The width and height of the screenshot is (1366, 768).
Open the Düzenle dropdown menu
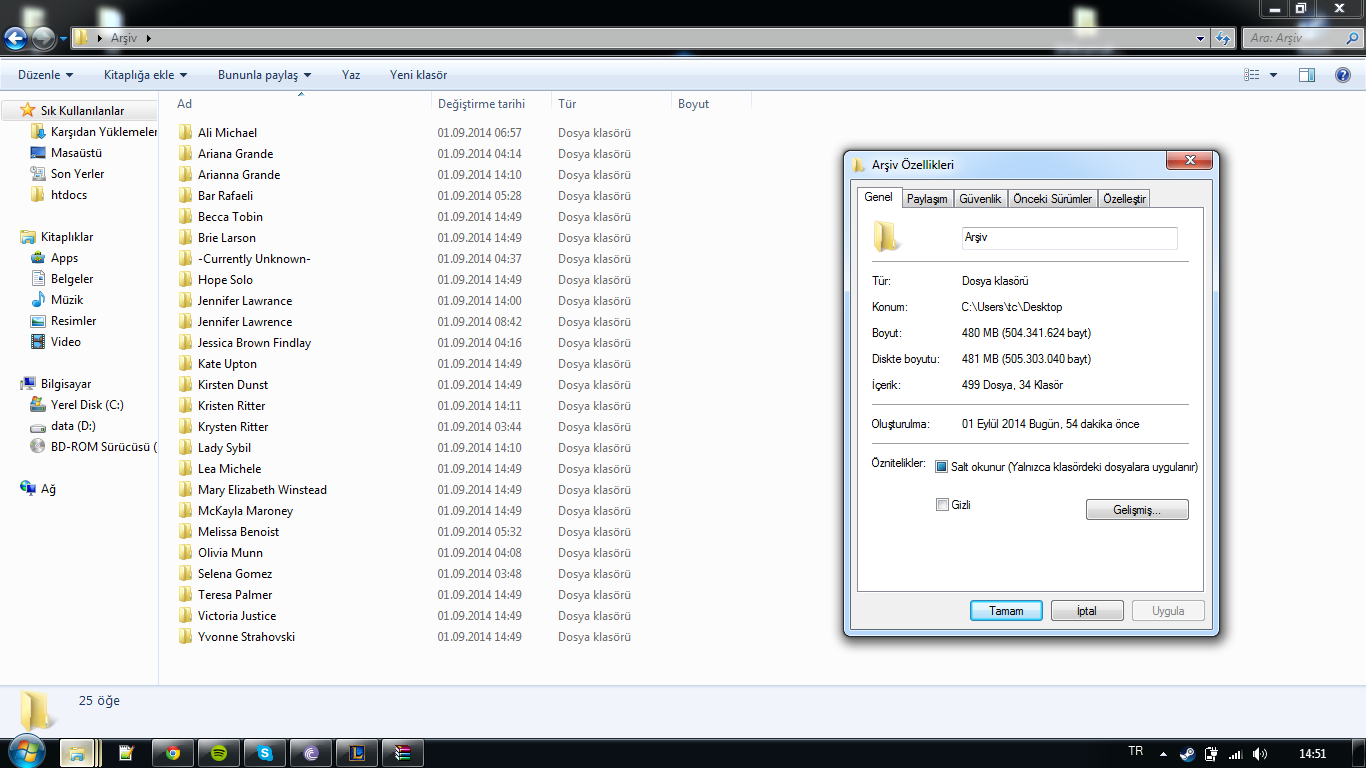pyautogui.click(x=45, y=75)
